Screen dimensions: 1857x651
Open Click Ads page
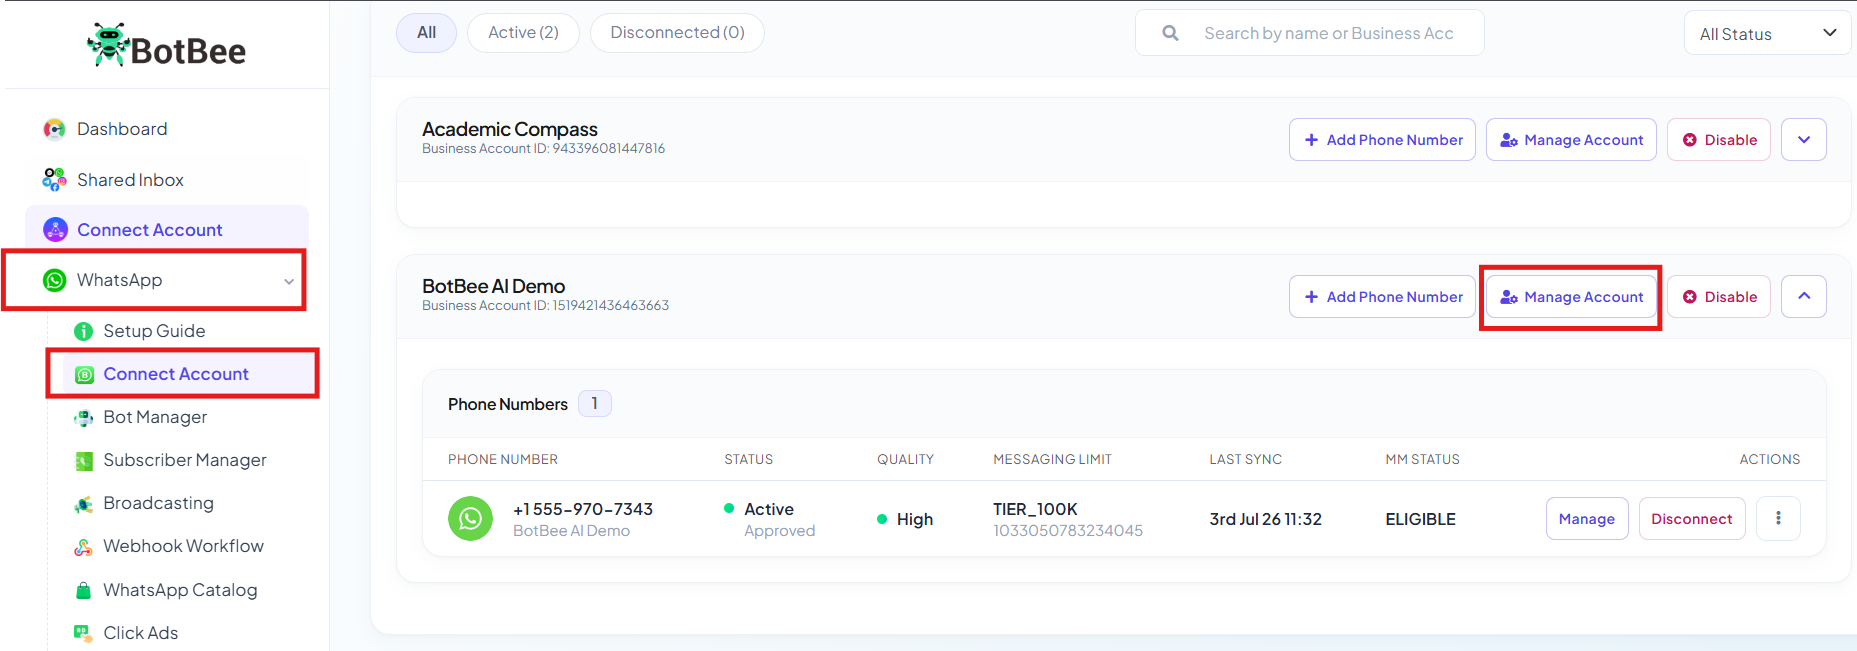(140, 633)
